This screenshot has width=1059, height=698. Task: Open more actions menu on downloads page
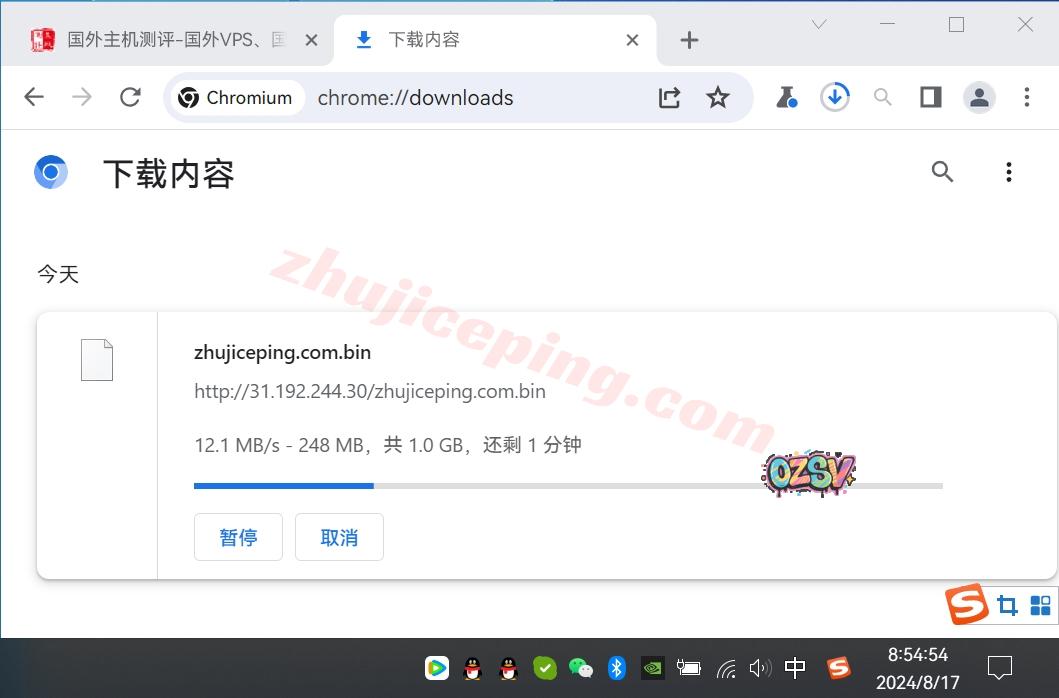[1008, 172]
